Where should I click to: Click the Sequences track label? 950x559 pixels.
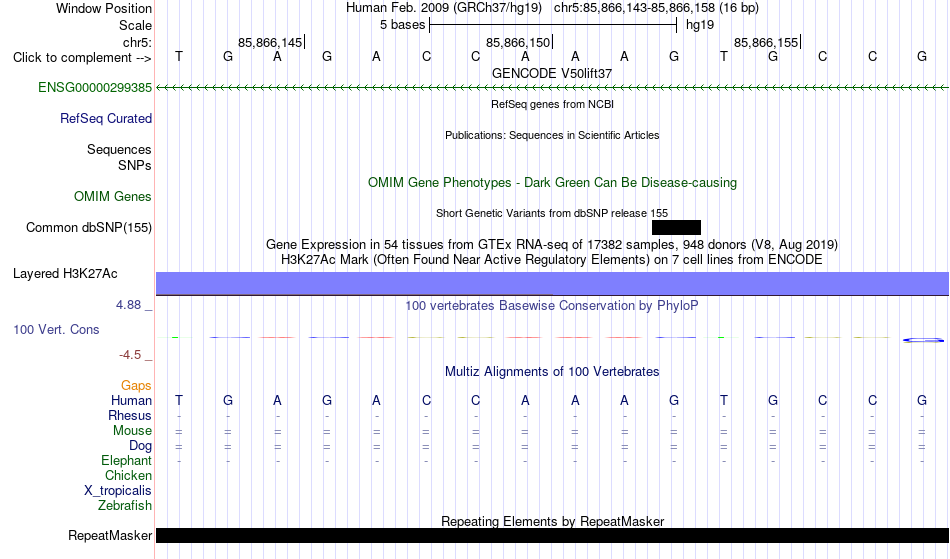click(x=119, y=150)
